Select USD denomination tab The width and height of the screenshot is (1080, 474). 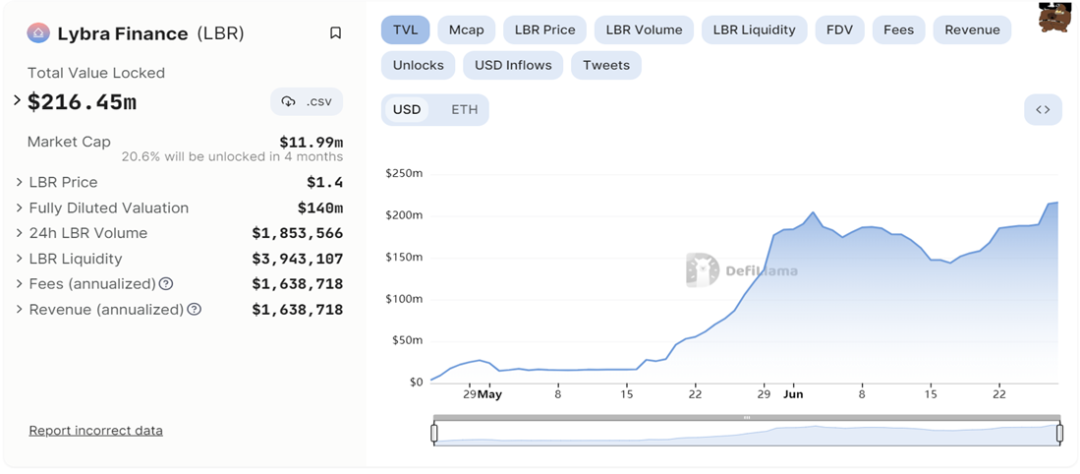click(407, 110)
